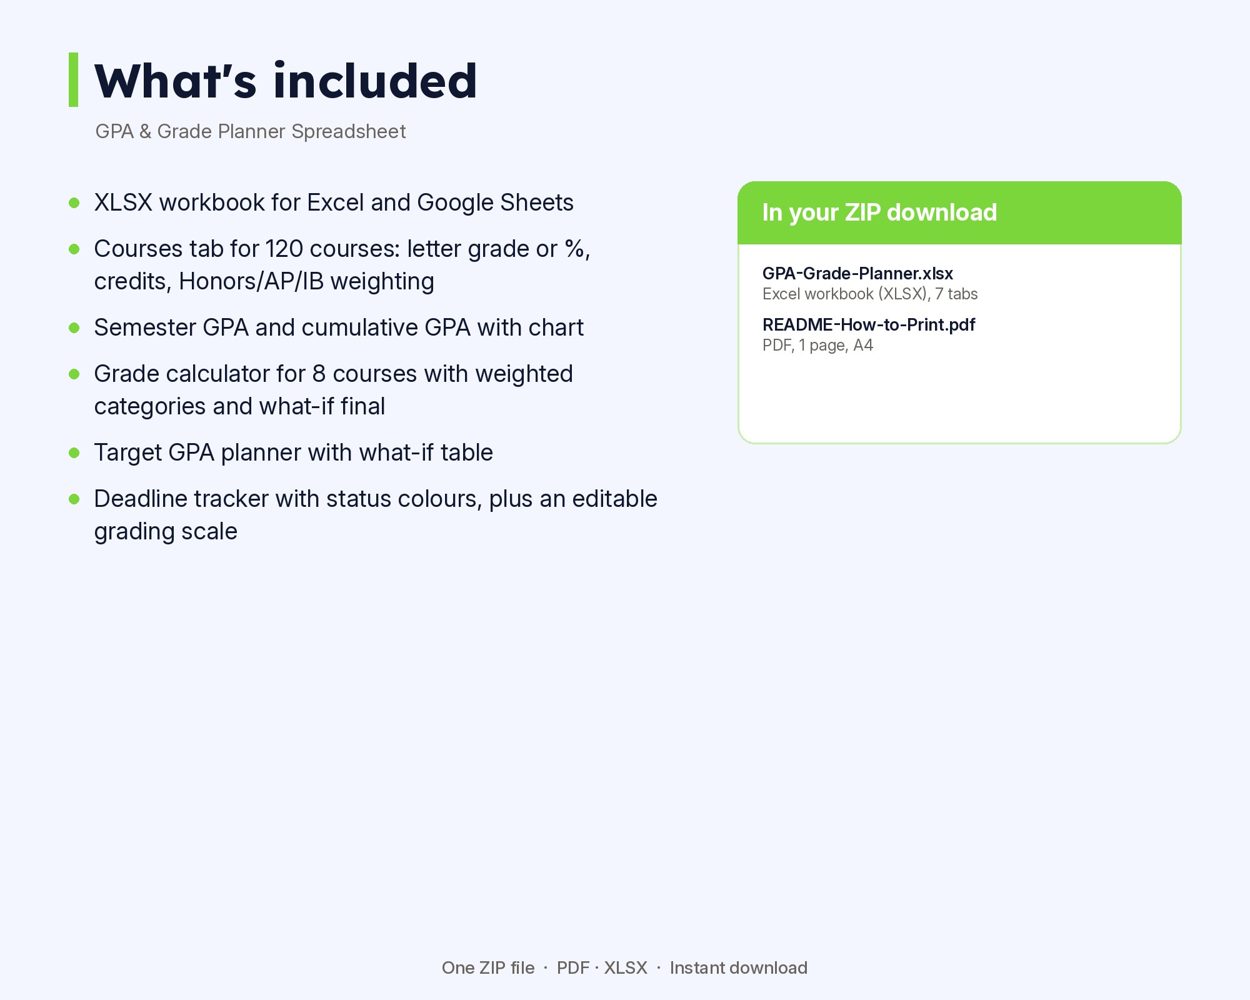Image resolution: width=1250 pixels, height=1000 pixels.
Task: Click "One ZIP file" footer text
Action: pyautogui.click(x=488, y=968)
